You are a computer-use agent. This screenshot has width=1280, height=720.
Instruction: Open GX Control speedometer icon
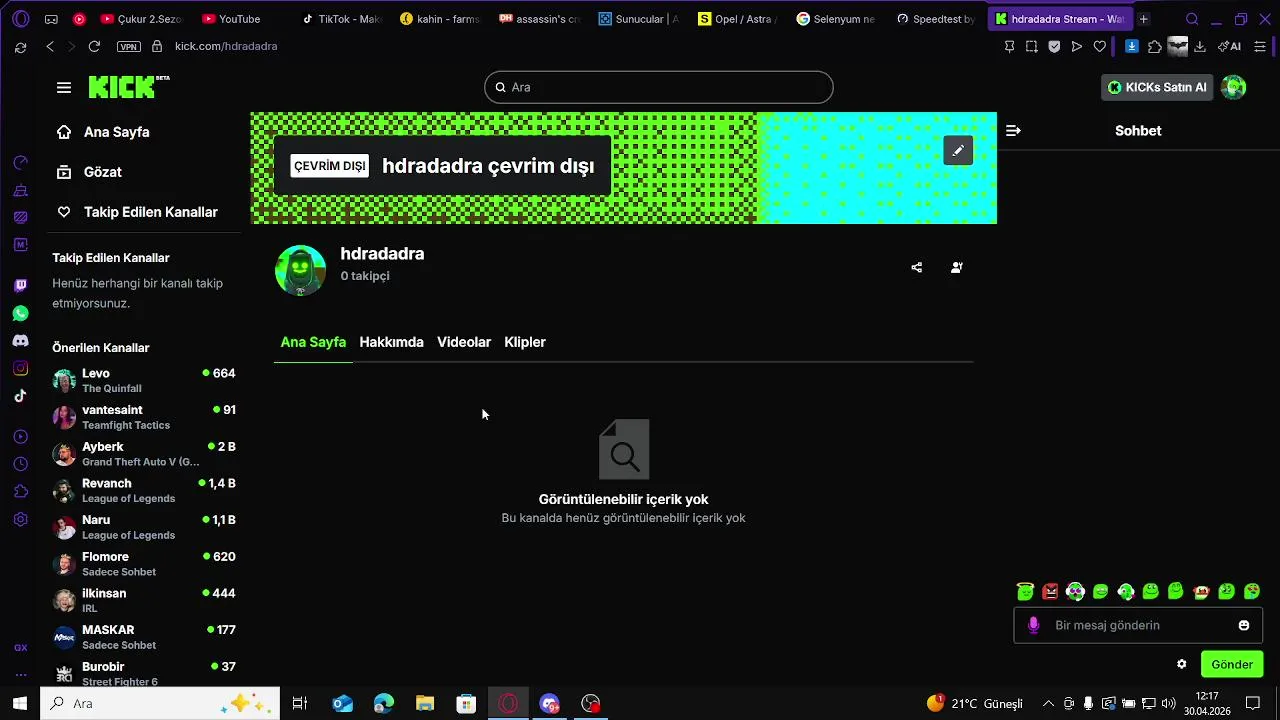pos(20,163)
